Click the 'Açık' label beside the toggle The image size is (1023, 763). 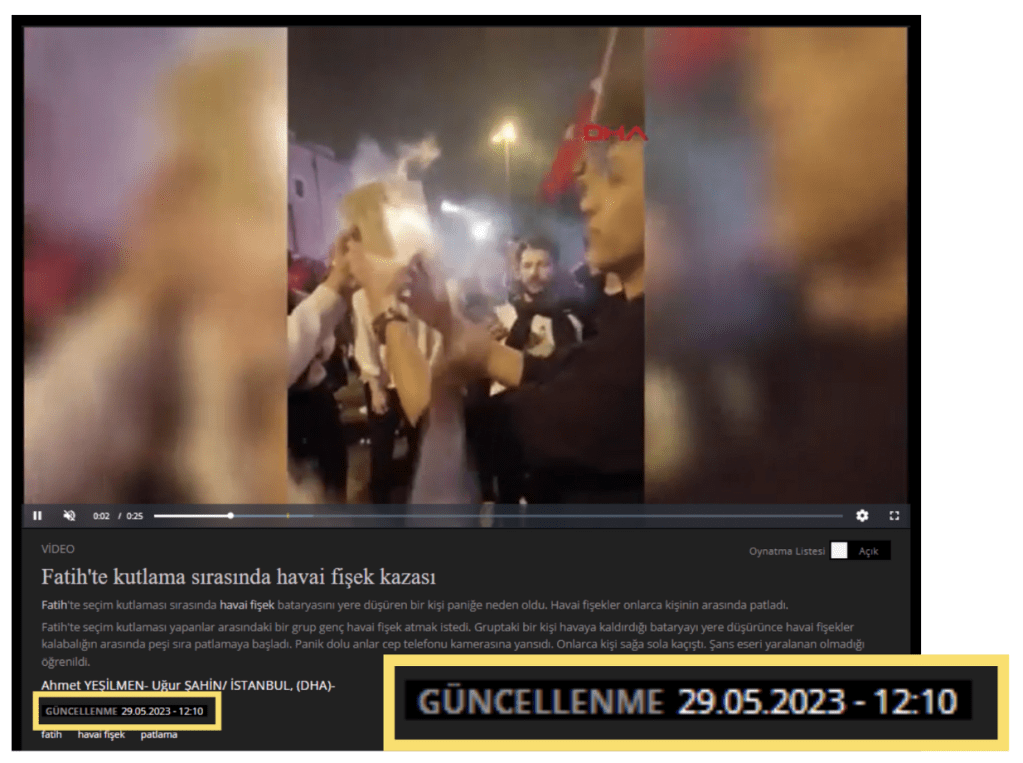868,551
